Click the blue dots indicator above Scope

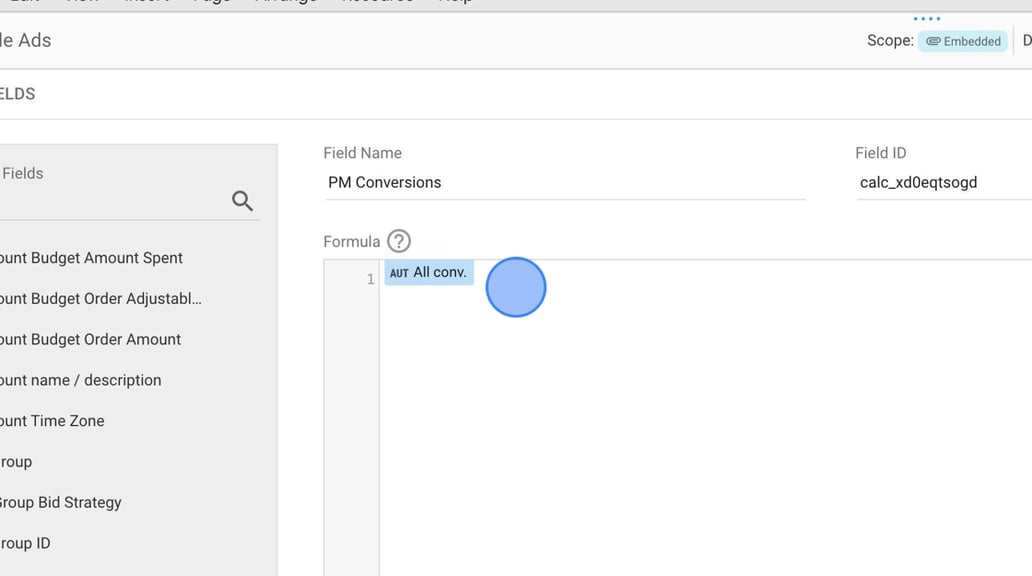pyautogui.click(x=925, y=17)
